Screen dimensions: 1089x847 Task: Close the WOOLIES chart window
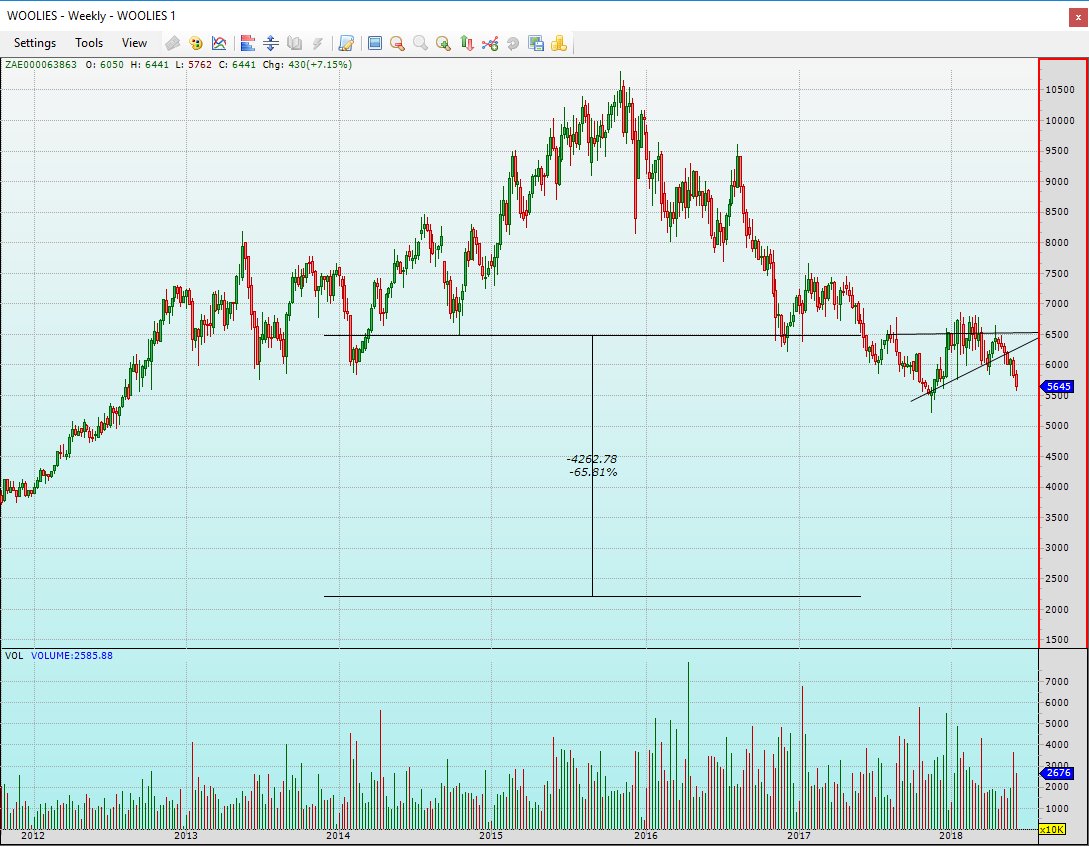point(1078,17)
